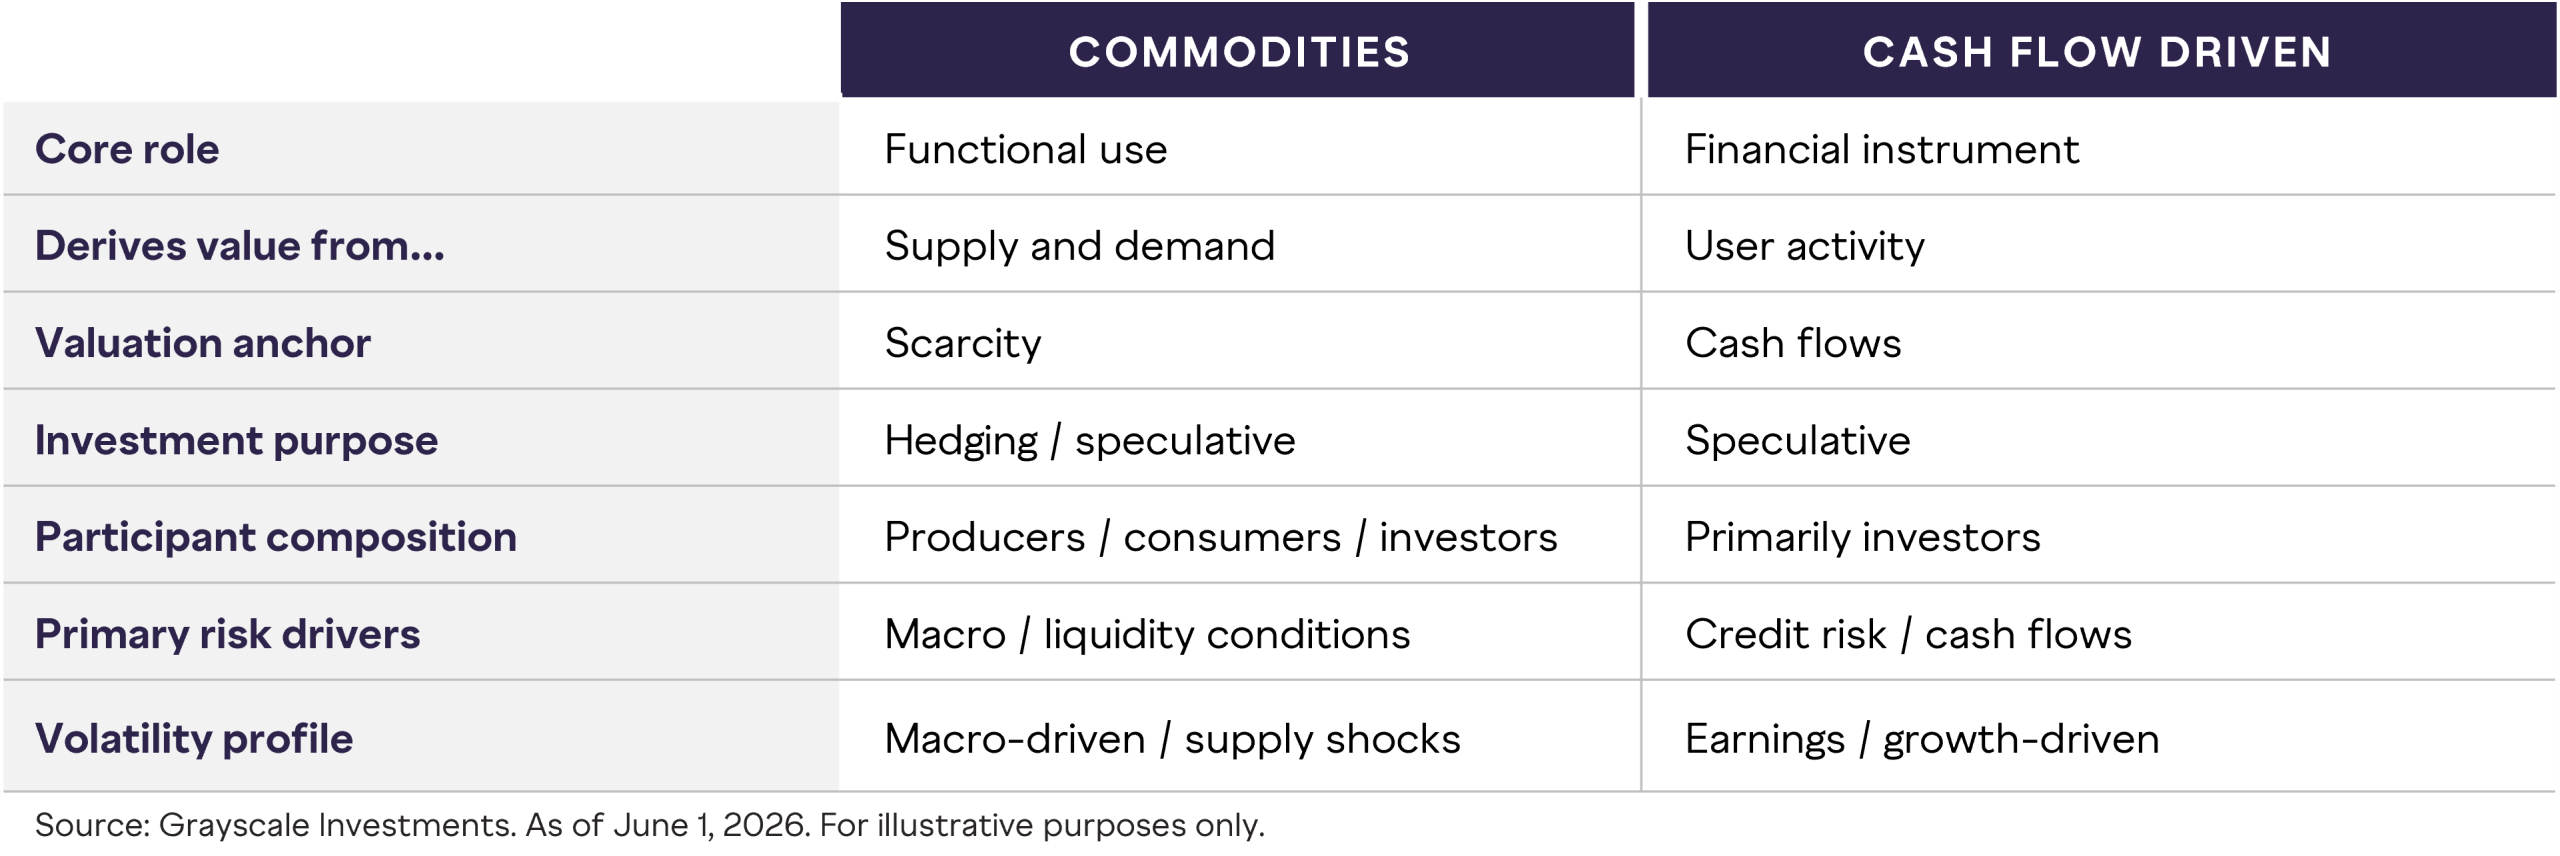This screenshot has width=2560, height=856.
Task: Select the Macro-driven / supply shocks cell
Action: [x=1173, y=739]
